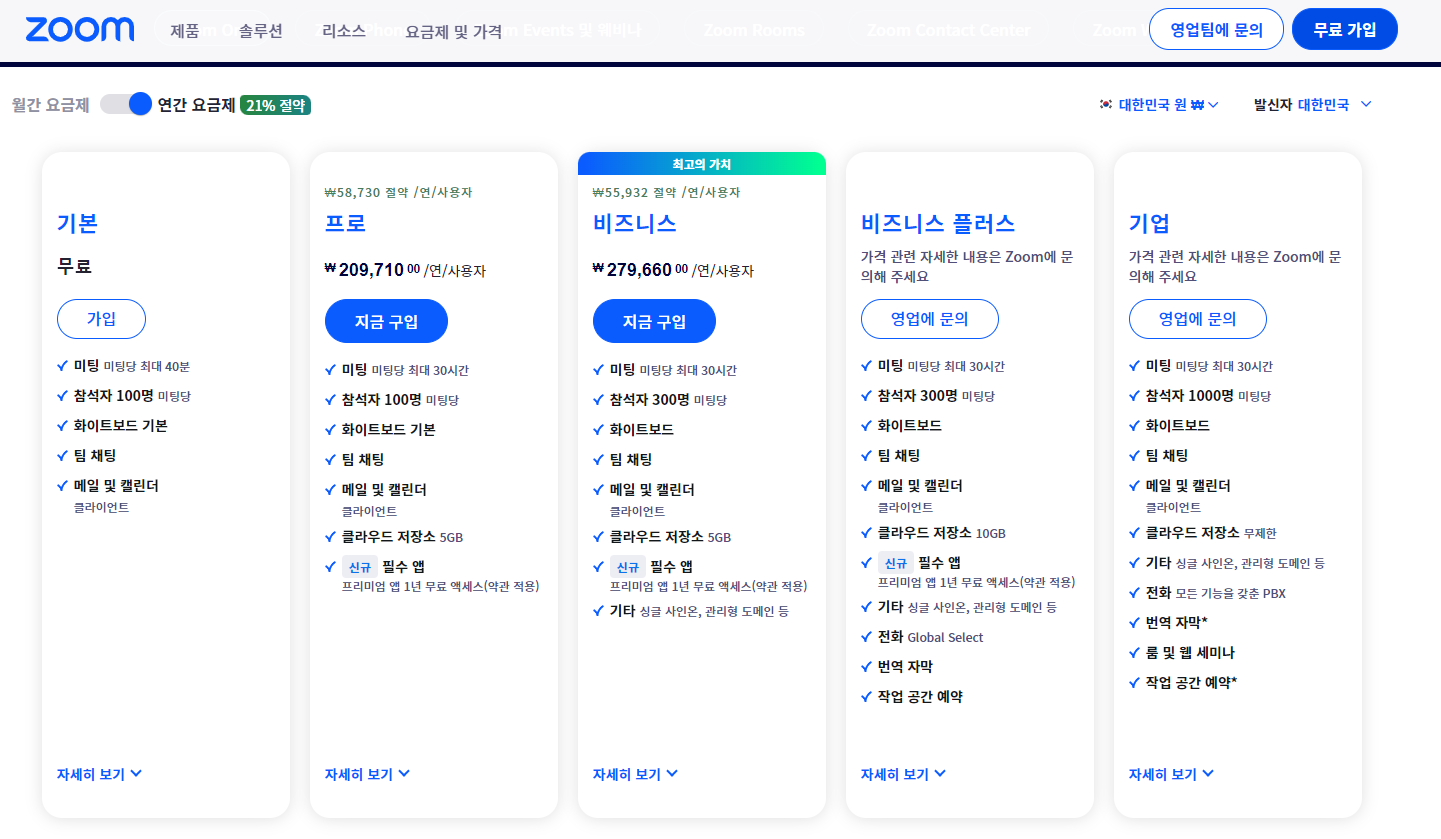Screen dimensions: 1441x839
Task: Toggle the monthly/annual billing switch
Action: (x=126, y=104)
